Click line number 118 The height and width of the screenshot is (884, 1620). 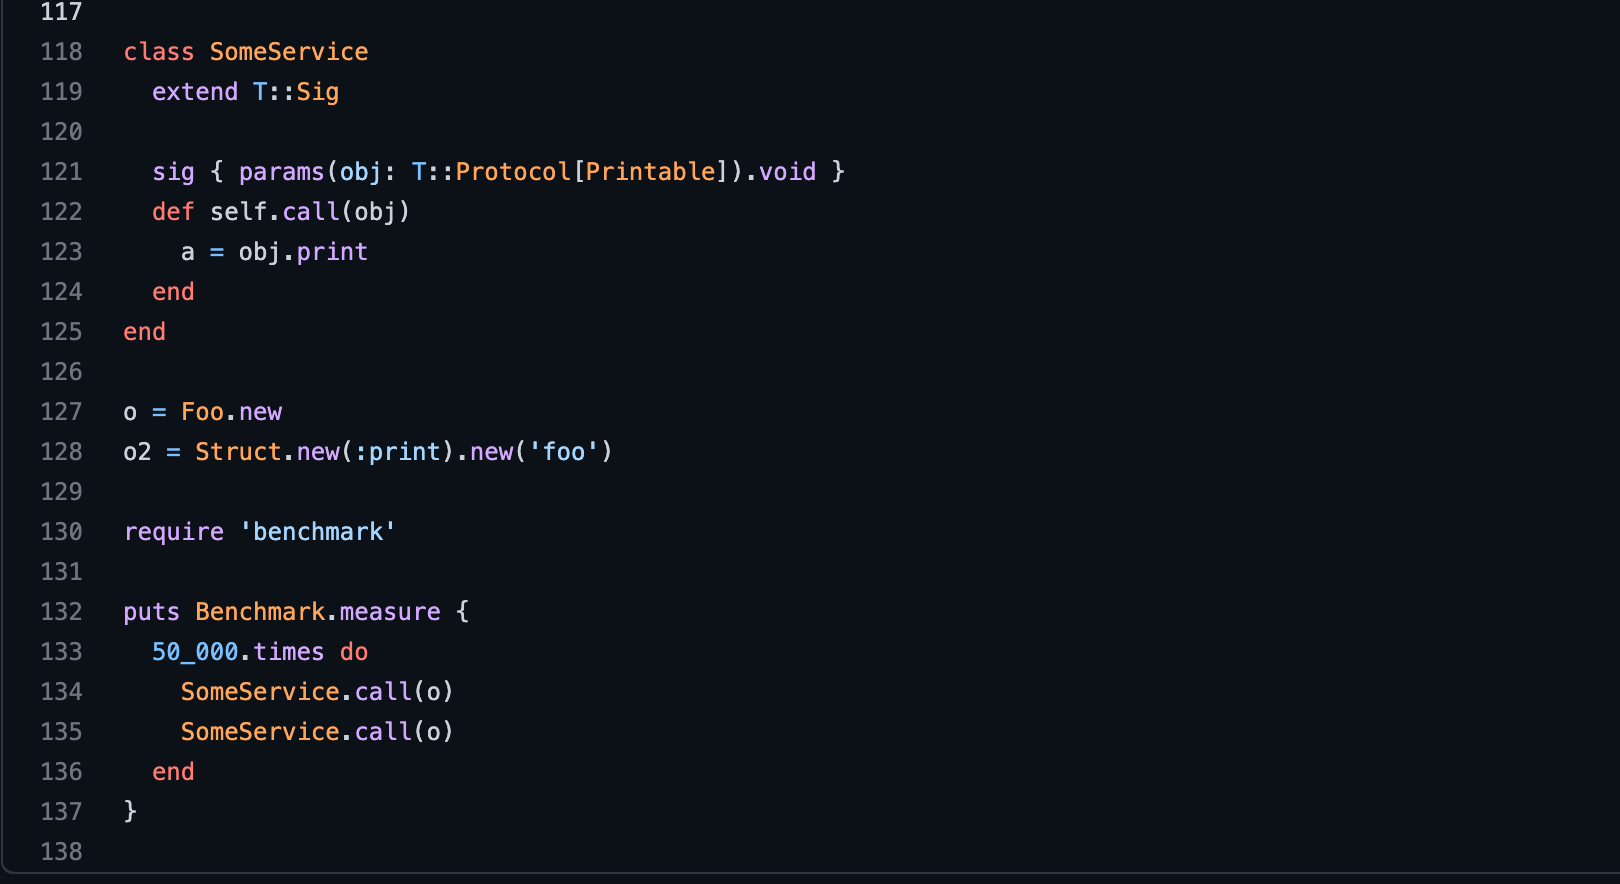click(x=61, y=52)
